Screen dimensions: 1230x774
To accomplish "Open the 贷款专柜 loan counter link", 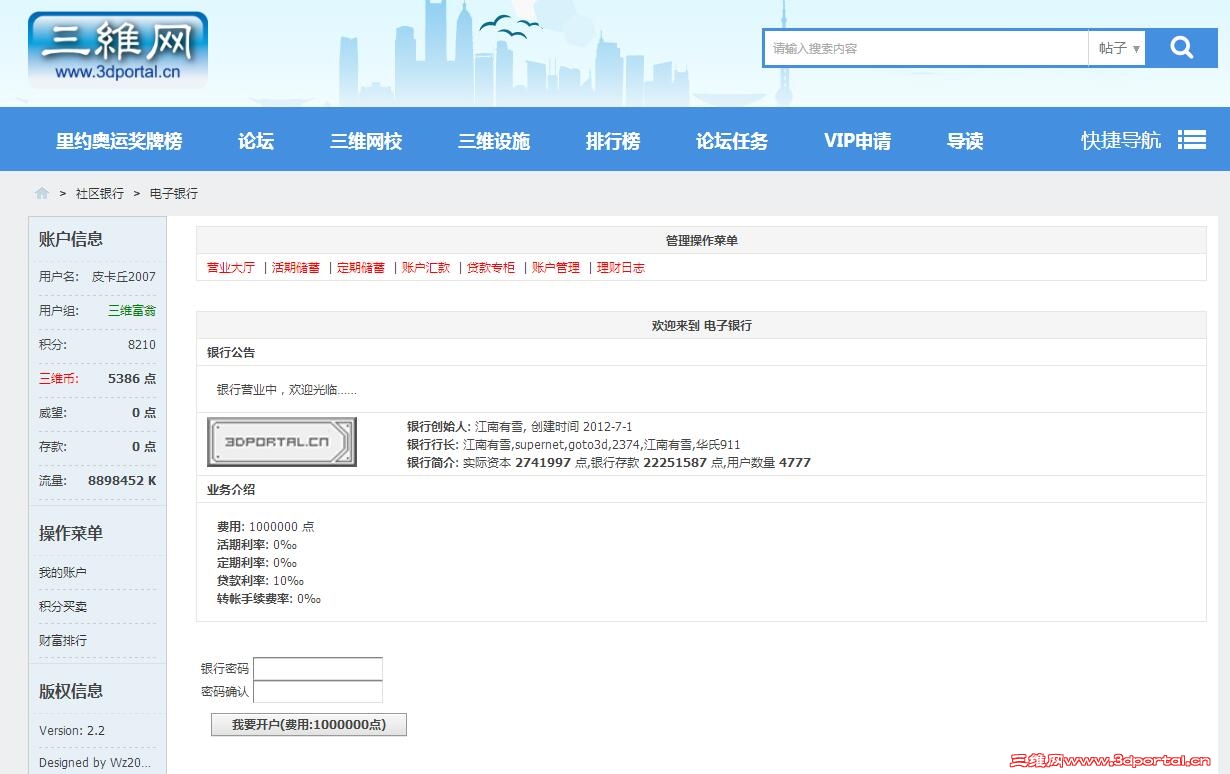I will point(491,268).
